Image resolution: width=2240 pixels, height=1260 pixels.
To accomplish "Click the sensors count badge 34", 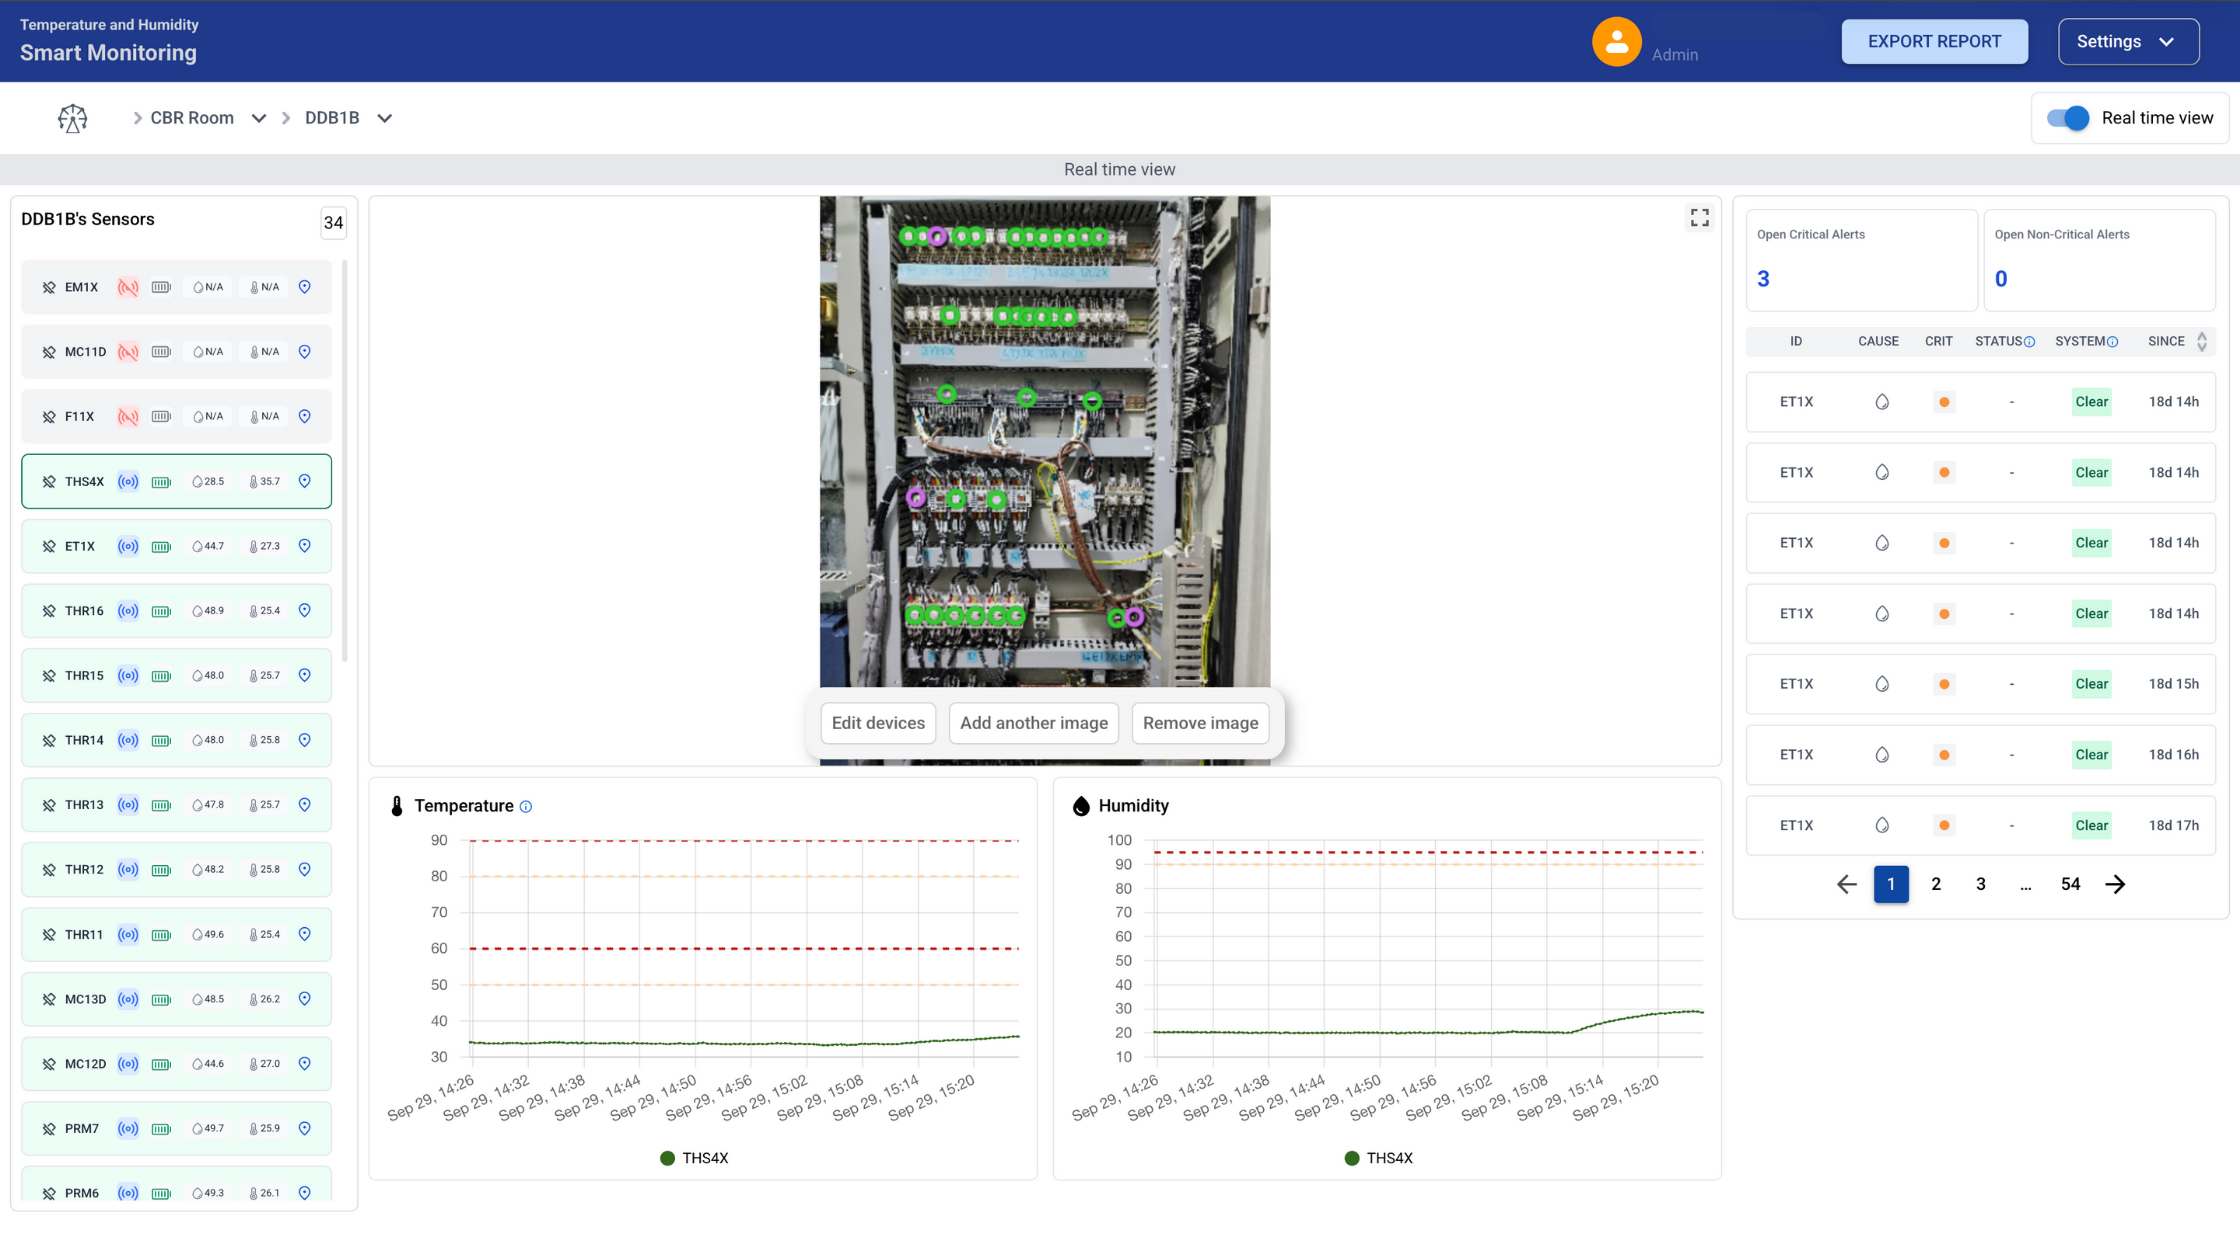I will (x=333, y=223).
